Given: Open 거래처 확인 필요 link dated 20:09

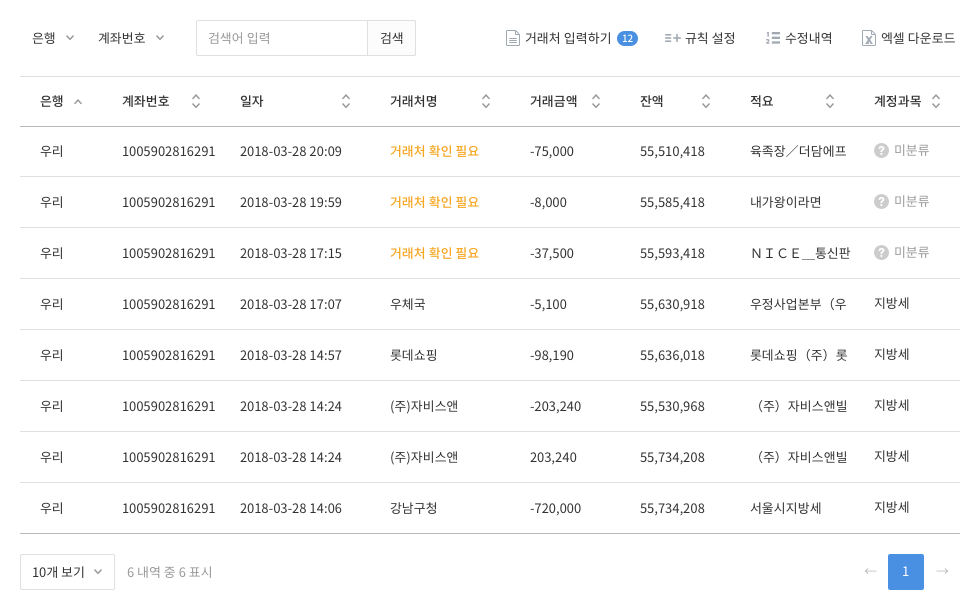Looking at the screenshot, I should (x=434, y=151).
